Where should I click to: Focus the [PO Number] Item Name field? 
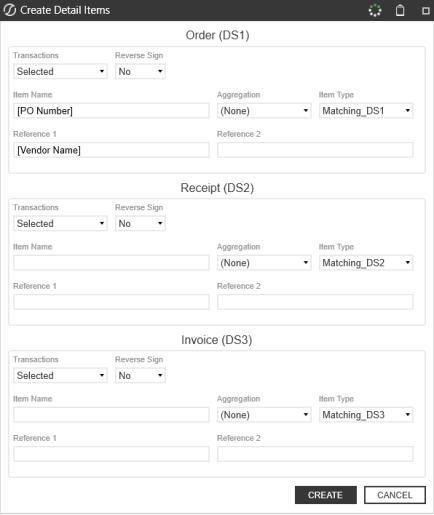click(111, 111)
